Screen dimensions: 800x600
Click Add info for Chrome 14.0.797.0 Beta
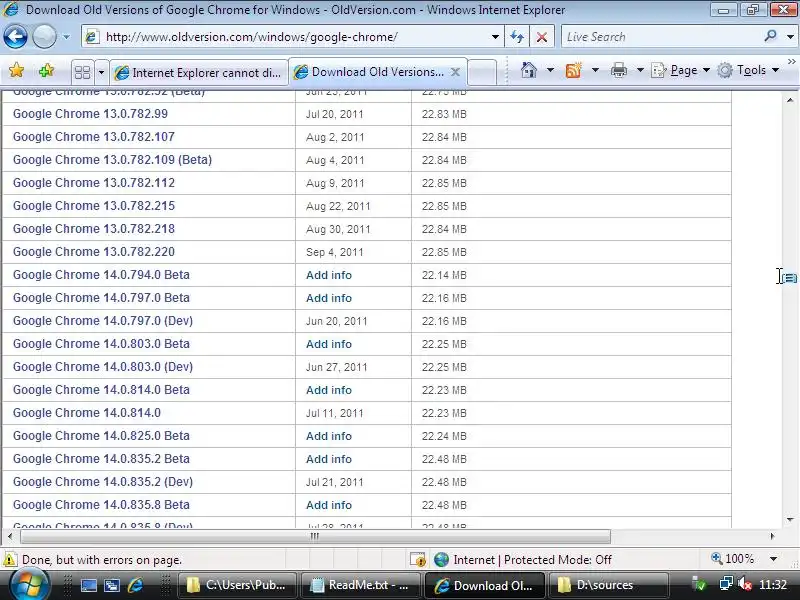click(x=329, y=298)
